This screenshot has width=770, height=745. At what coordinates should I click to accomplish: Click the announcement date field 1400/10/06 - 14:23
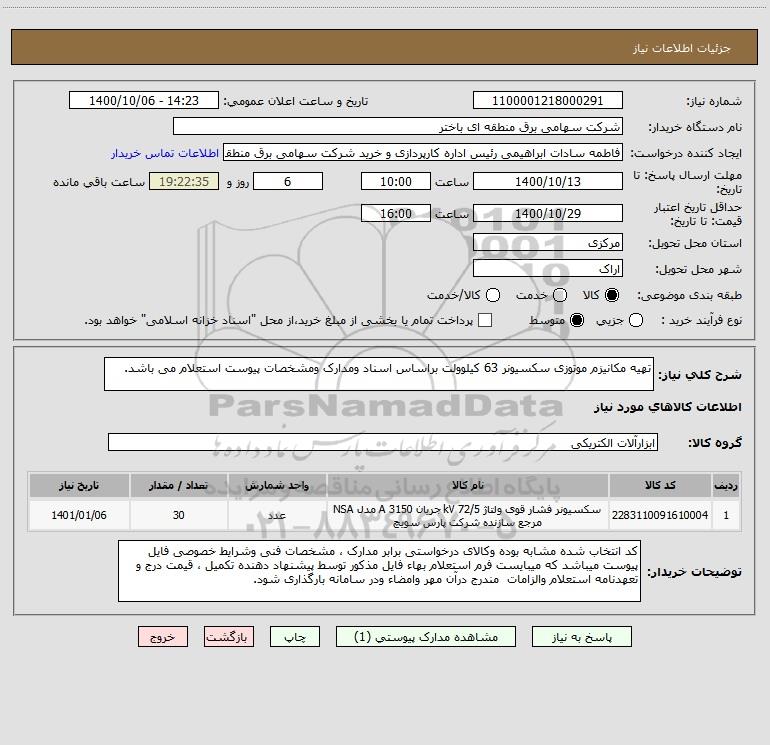[x=144, y=101]
